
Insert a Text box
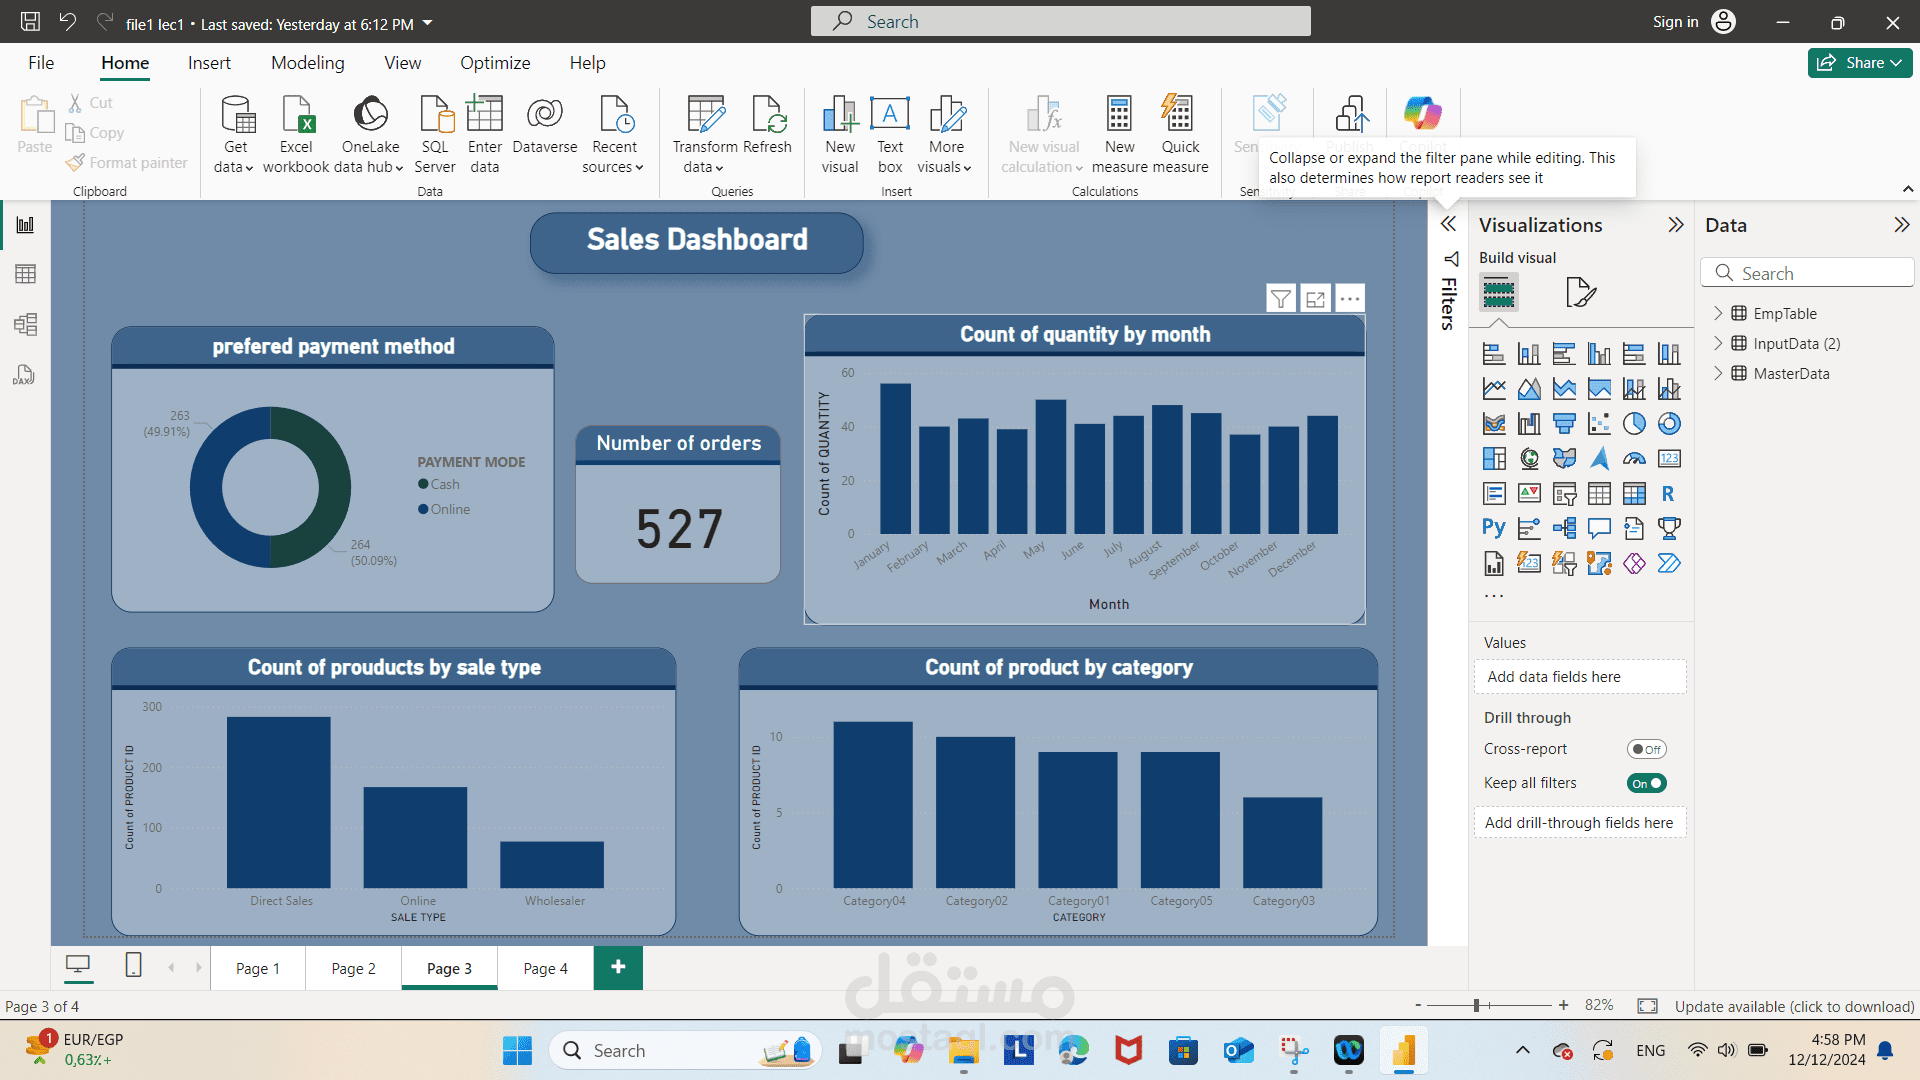pyautogui.click(x=890, y=135)
